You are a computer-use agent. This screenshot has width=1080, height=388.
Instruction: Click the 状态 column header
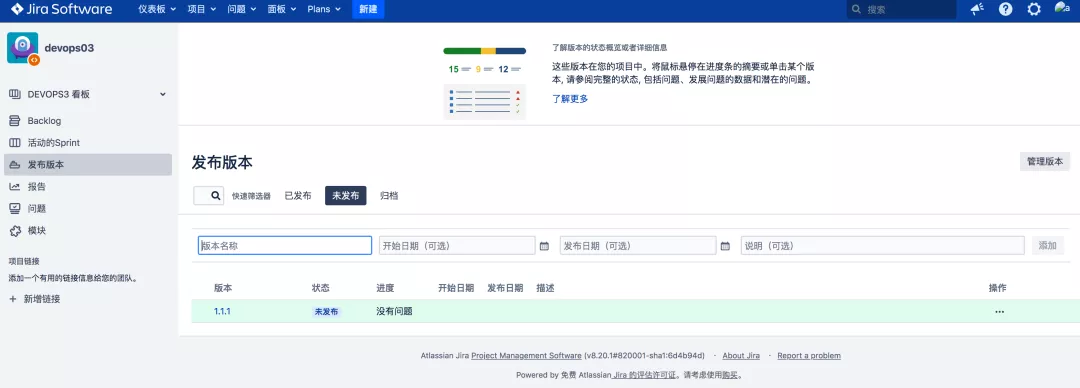coord(321,288)
